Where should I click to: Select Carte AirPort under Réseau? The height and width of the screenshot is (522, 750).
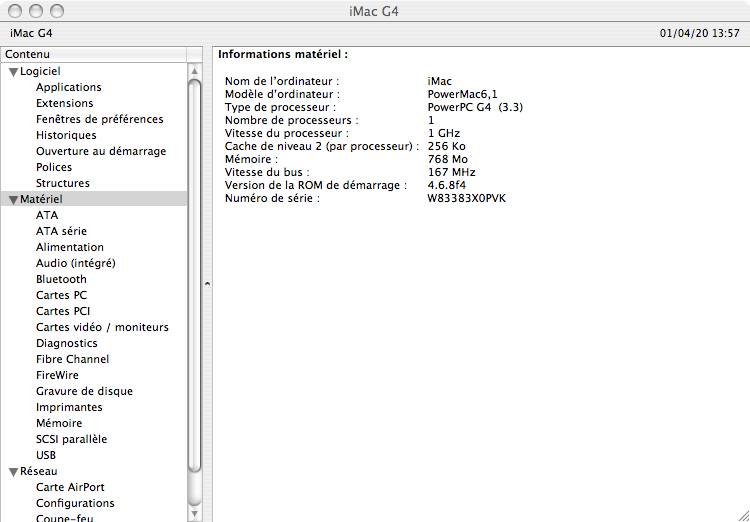pyautogui.click(x=70, y=487)
